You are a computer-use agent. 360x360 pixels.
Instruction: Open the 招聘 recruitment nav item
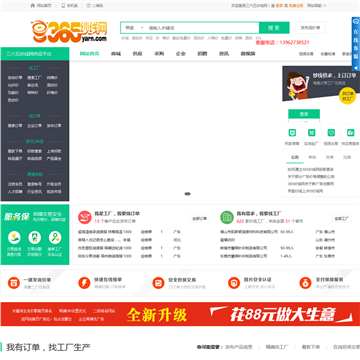(202, 53)
